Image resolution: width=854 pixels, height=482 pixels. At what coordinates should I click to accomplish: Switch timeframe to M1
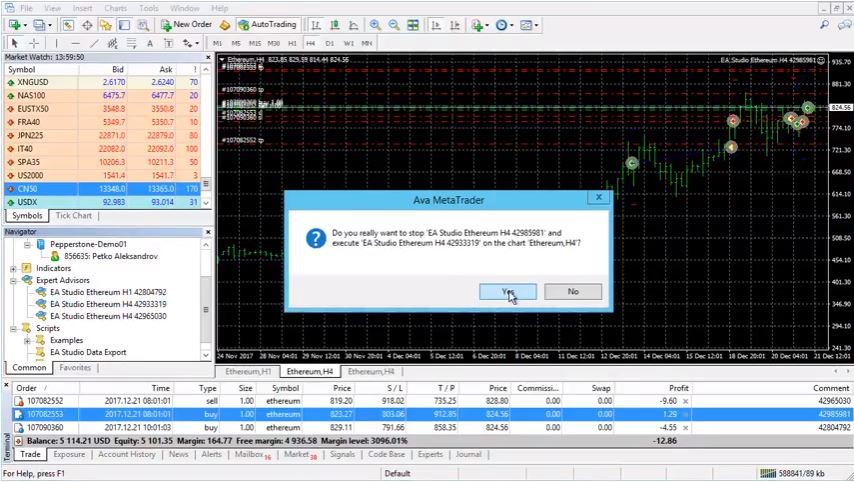pyautogui.click(x=217, y=43)
